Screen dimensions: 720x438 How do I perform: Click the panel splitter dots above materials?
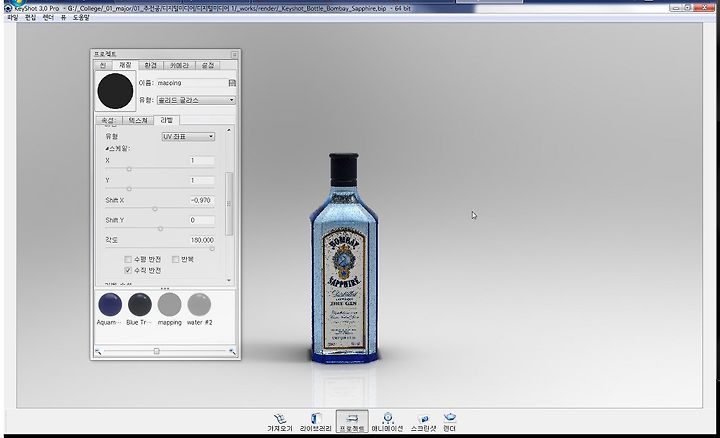[165, 288]
